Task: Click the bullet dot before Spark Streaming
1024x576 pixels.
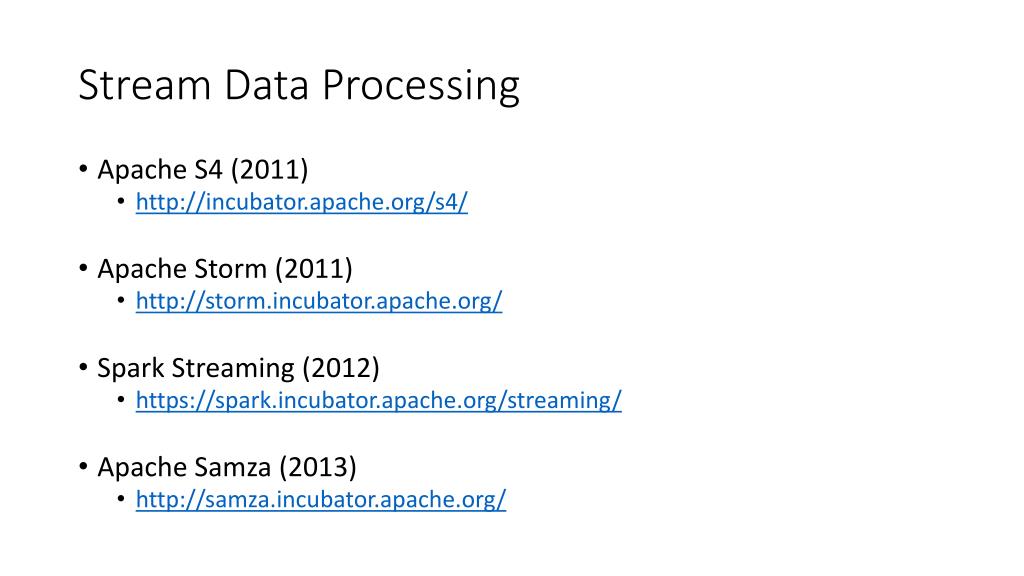Action: tap(83, 368)
